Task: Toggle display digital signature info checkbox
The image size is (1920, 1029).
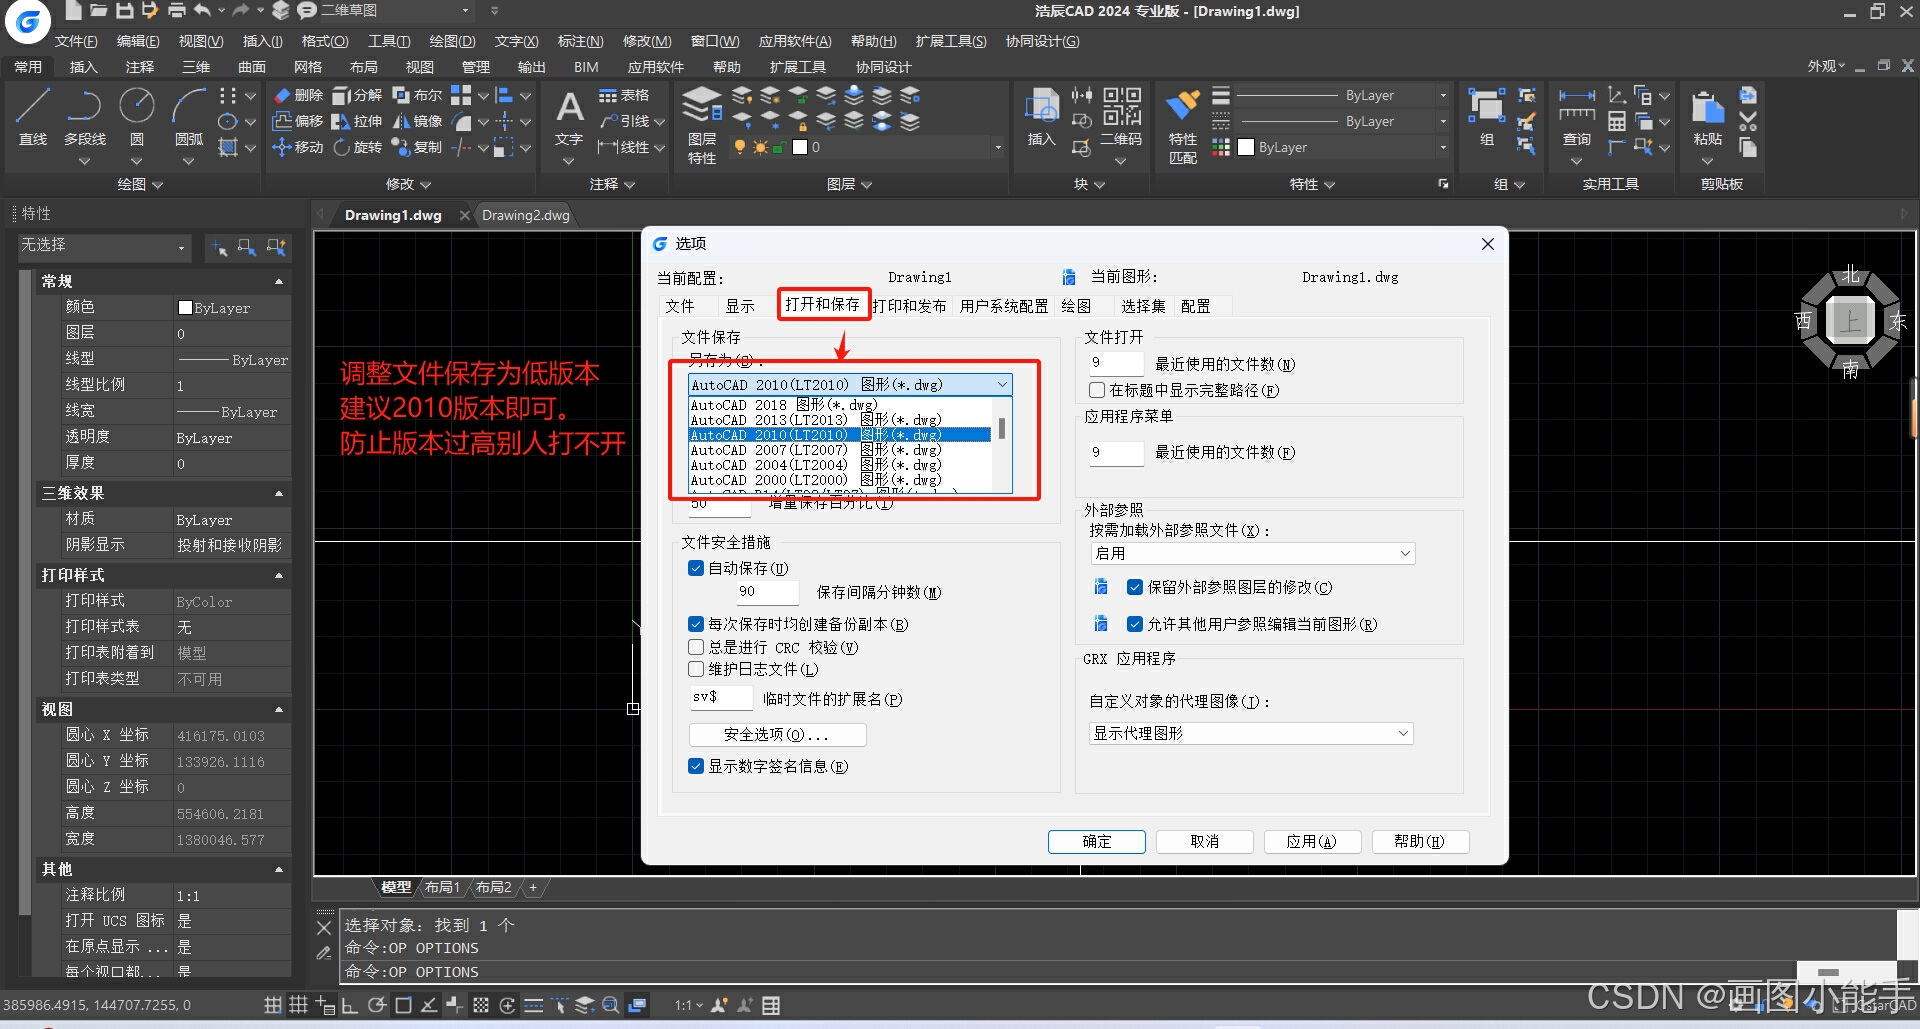Action: pos(696,766)
